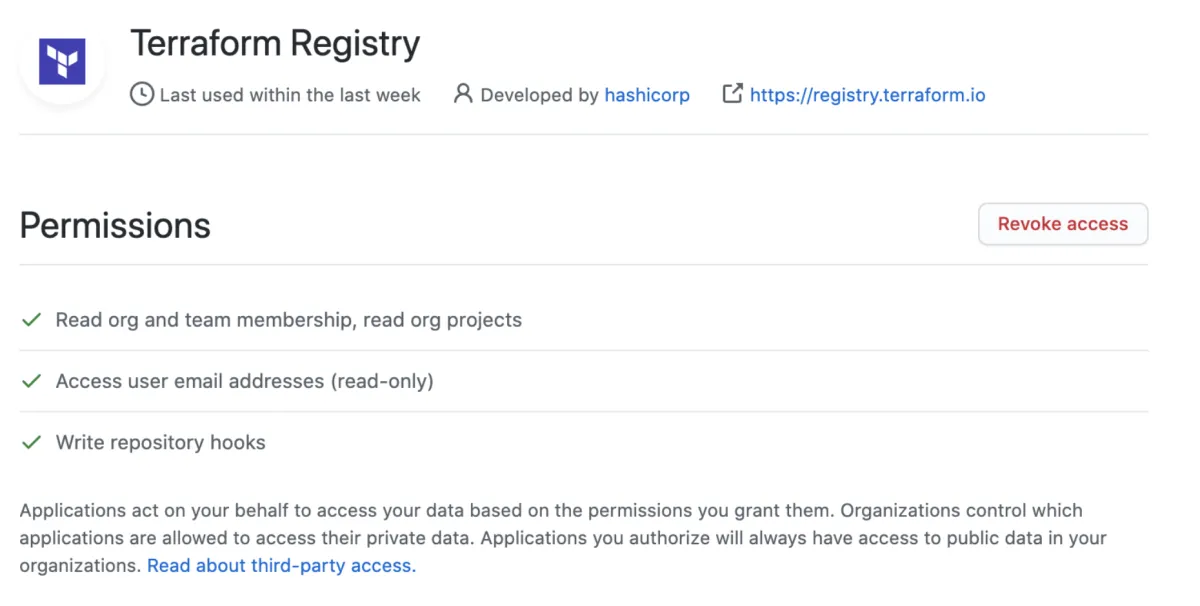Image resolution: width=1200 pixels, height=606 pixels.
Task: Select the 'Last used within the last week' text
Action: pos(290,95)
